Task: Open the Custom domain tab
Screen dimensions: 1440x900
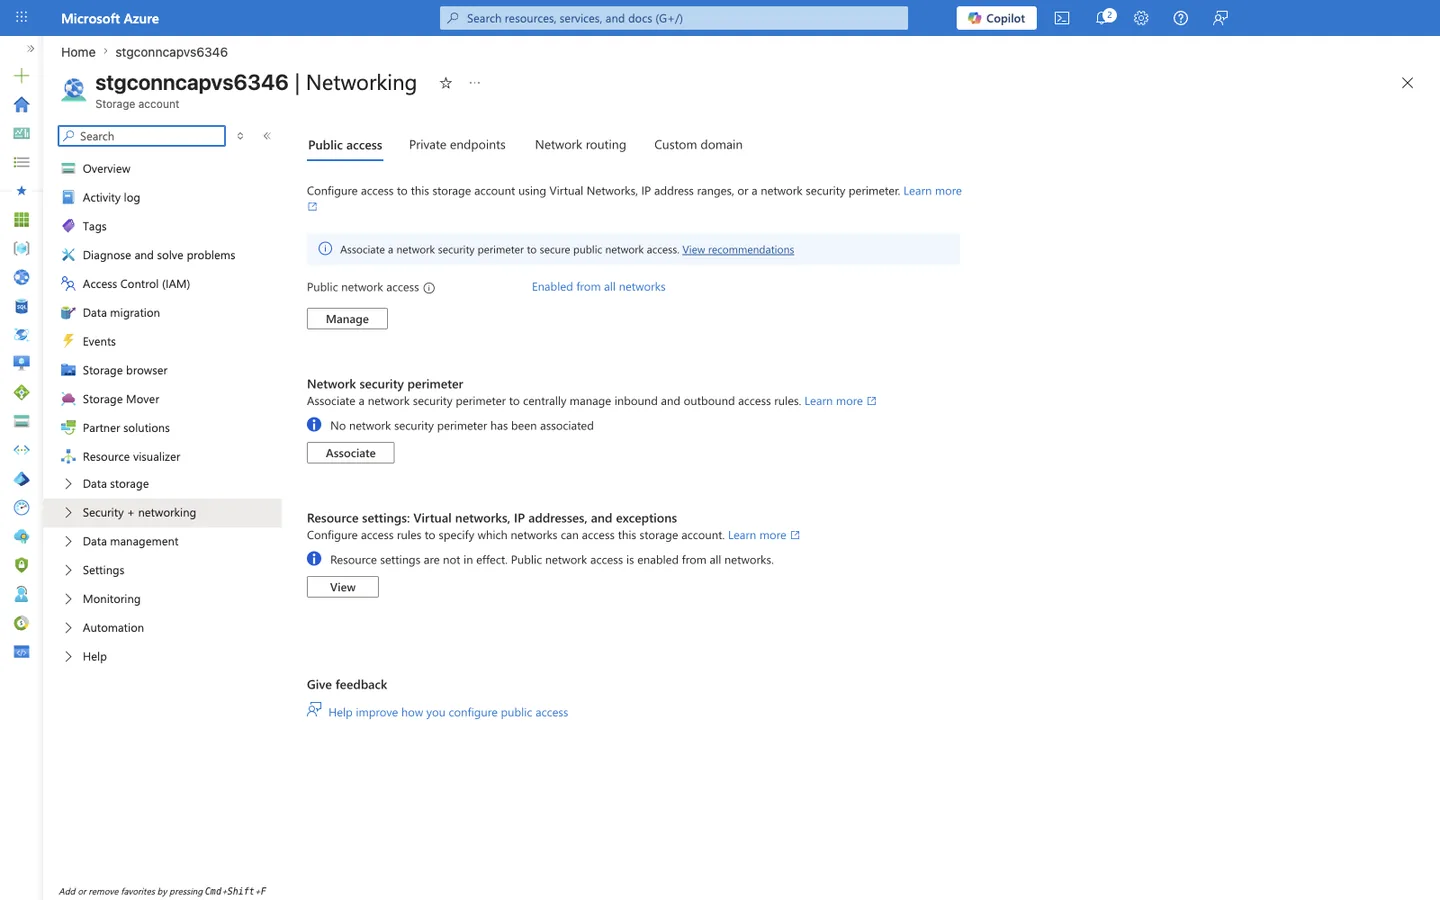Action: tap(698, 145)
